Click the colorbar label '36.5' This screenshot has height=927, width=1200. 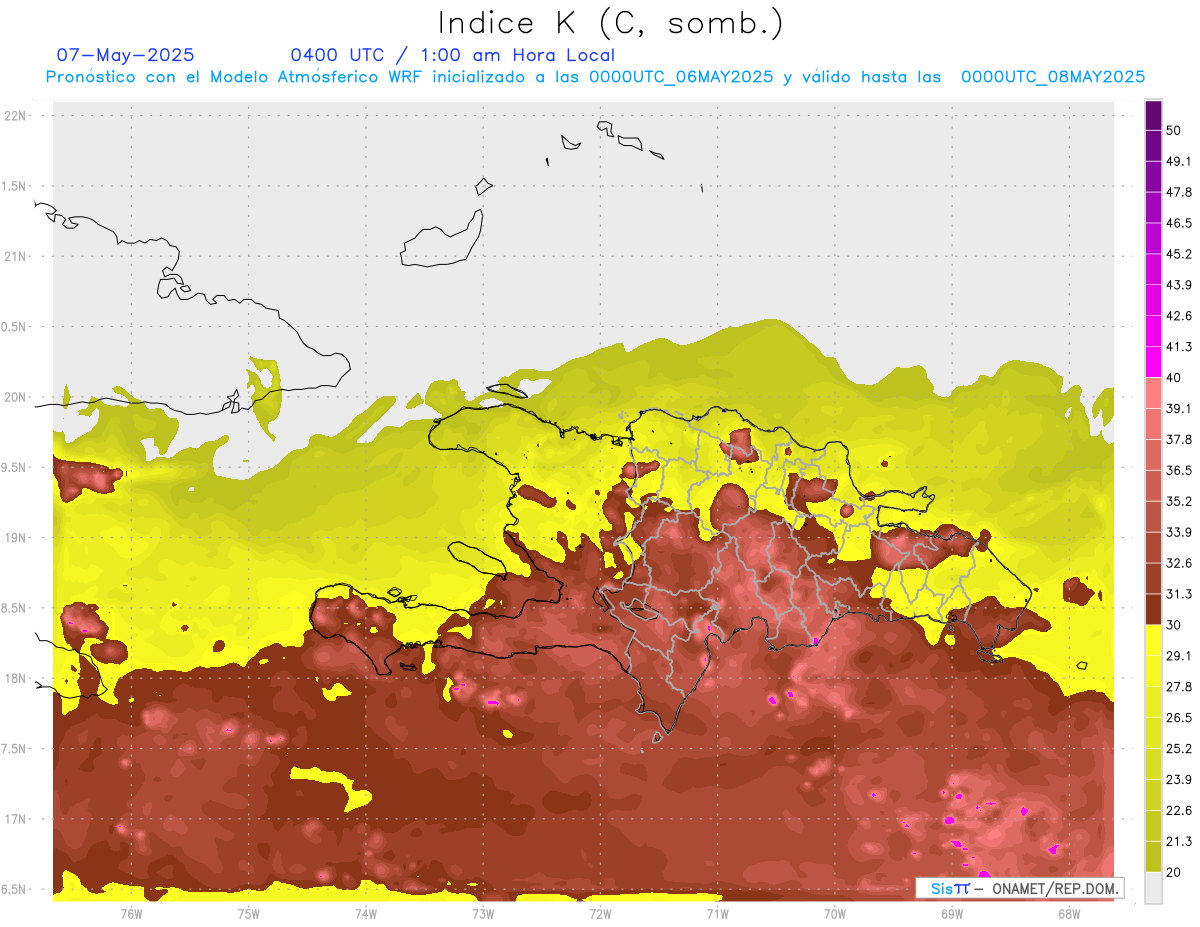(x=1178, y=470)
